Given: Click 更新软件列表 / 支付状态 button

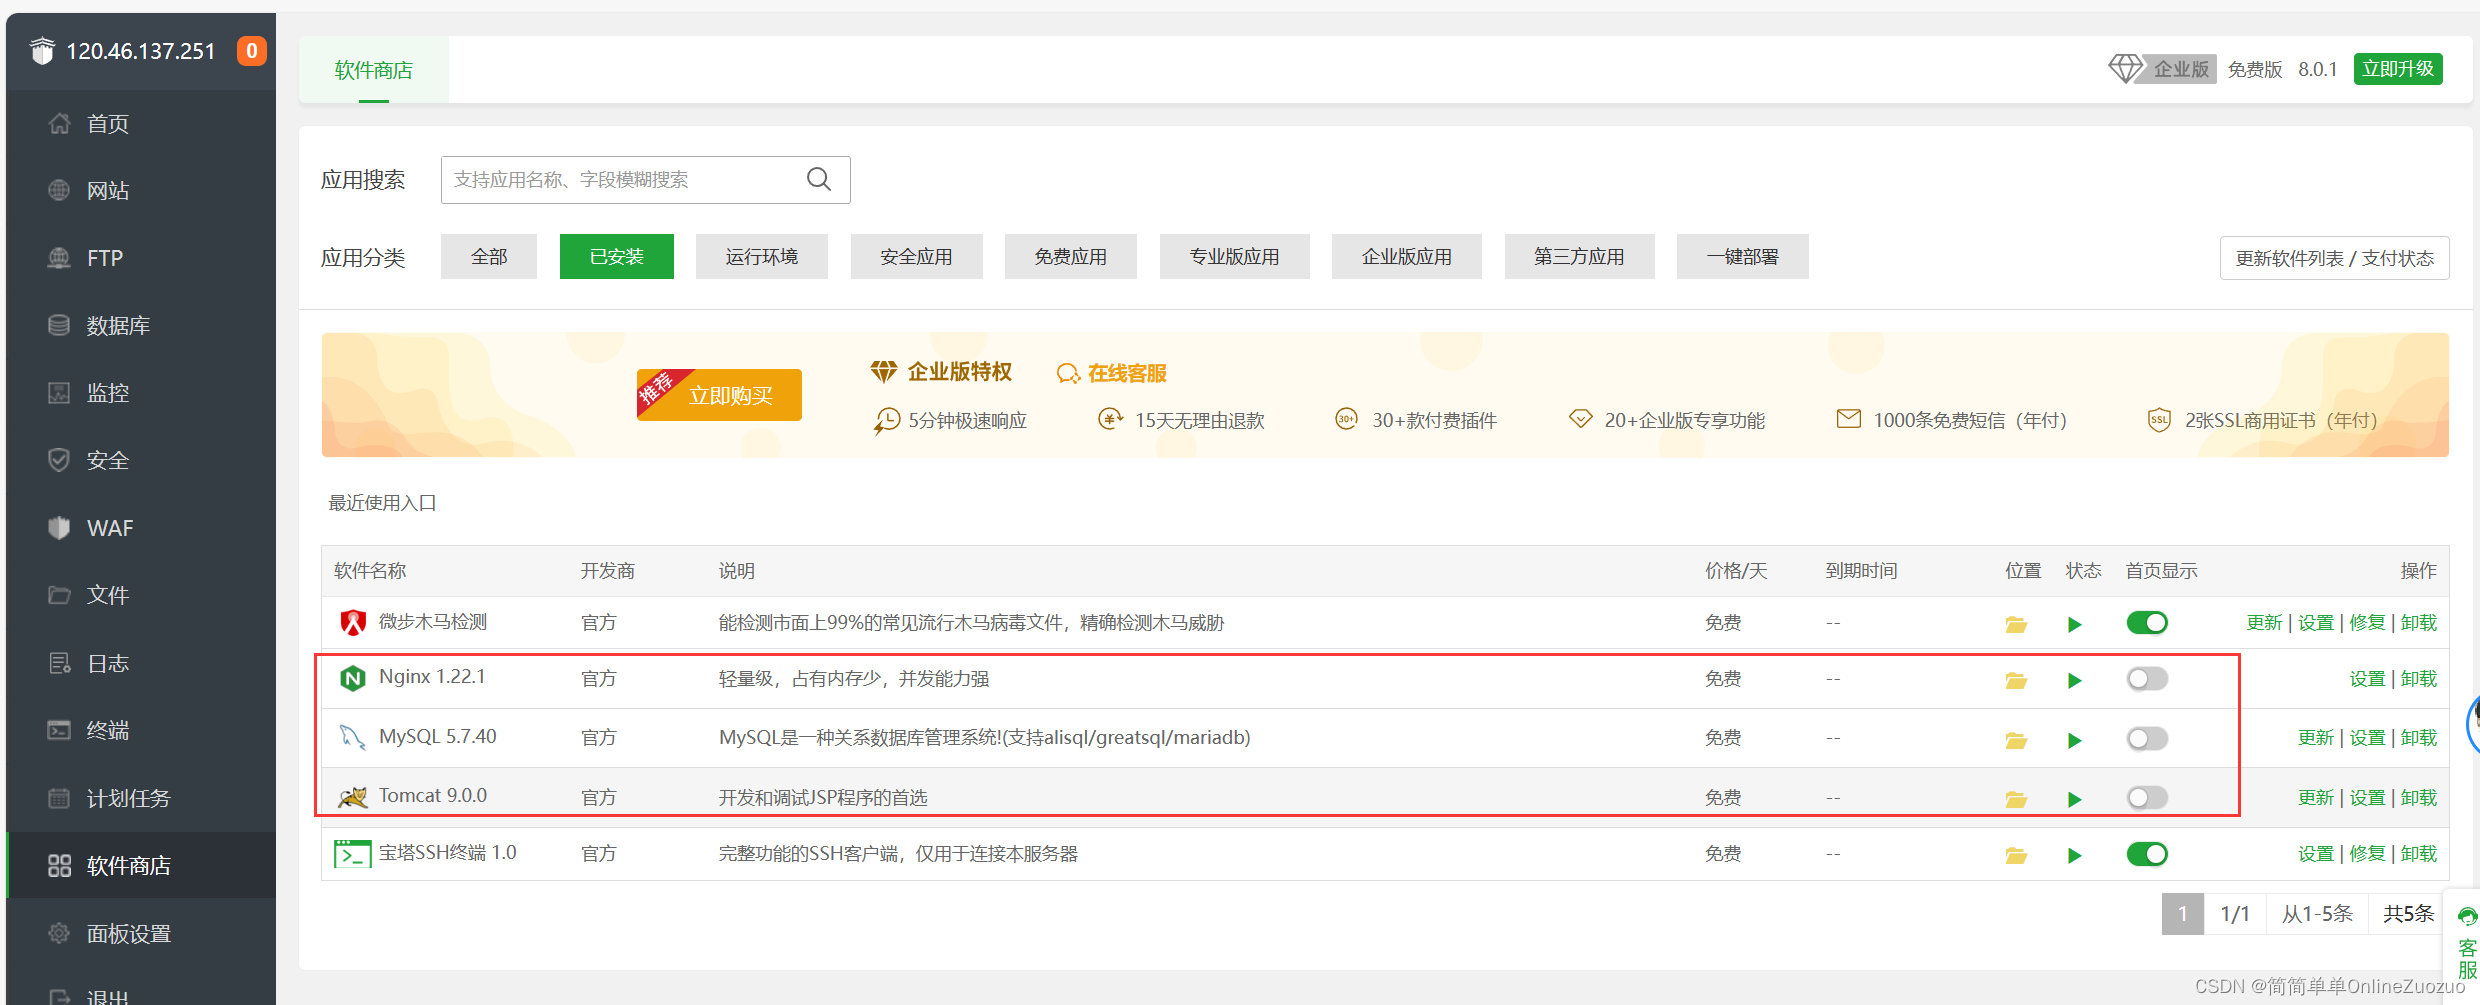Looking at the screenshot, I should 2335,258.
